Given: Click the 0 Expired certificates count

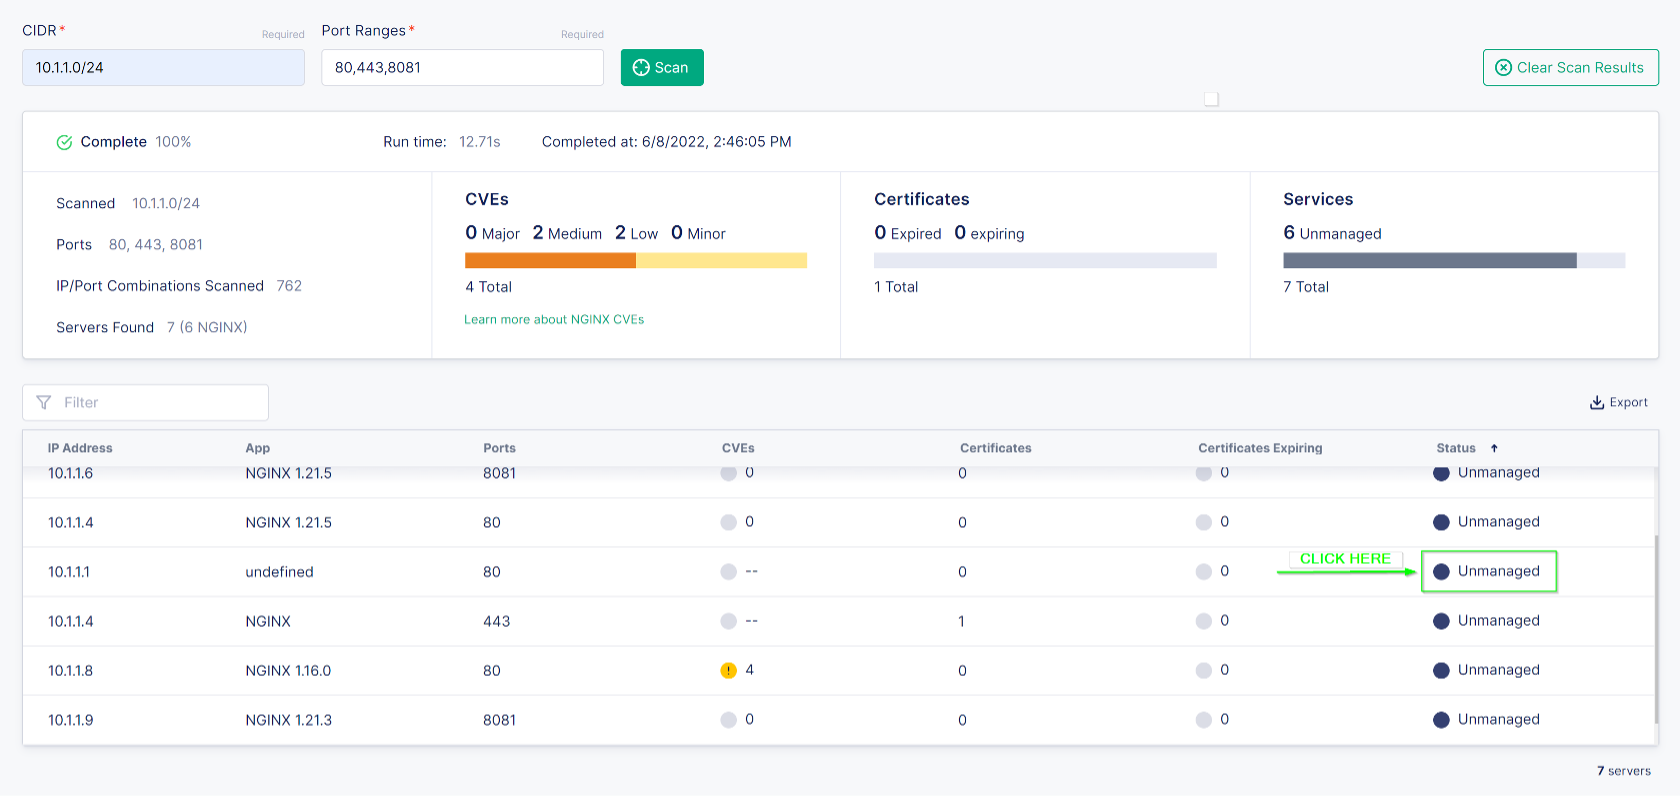Looking at the screenshot, I should (x=907, y=233).
